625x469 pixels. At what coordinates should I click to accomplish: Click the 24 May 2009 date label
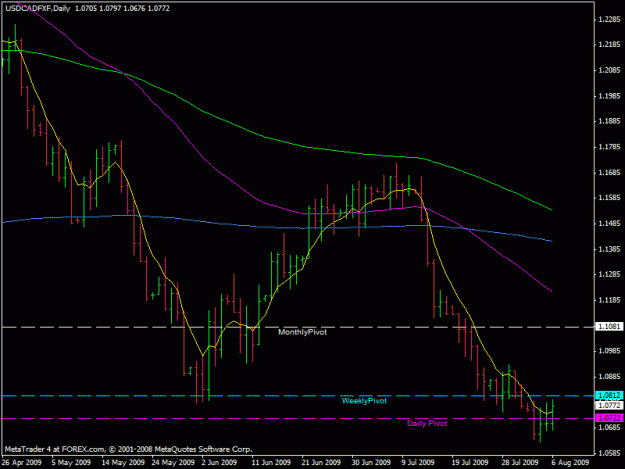(173, 463)
